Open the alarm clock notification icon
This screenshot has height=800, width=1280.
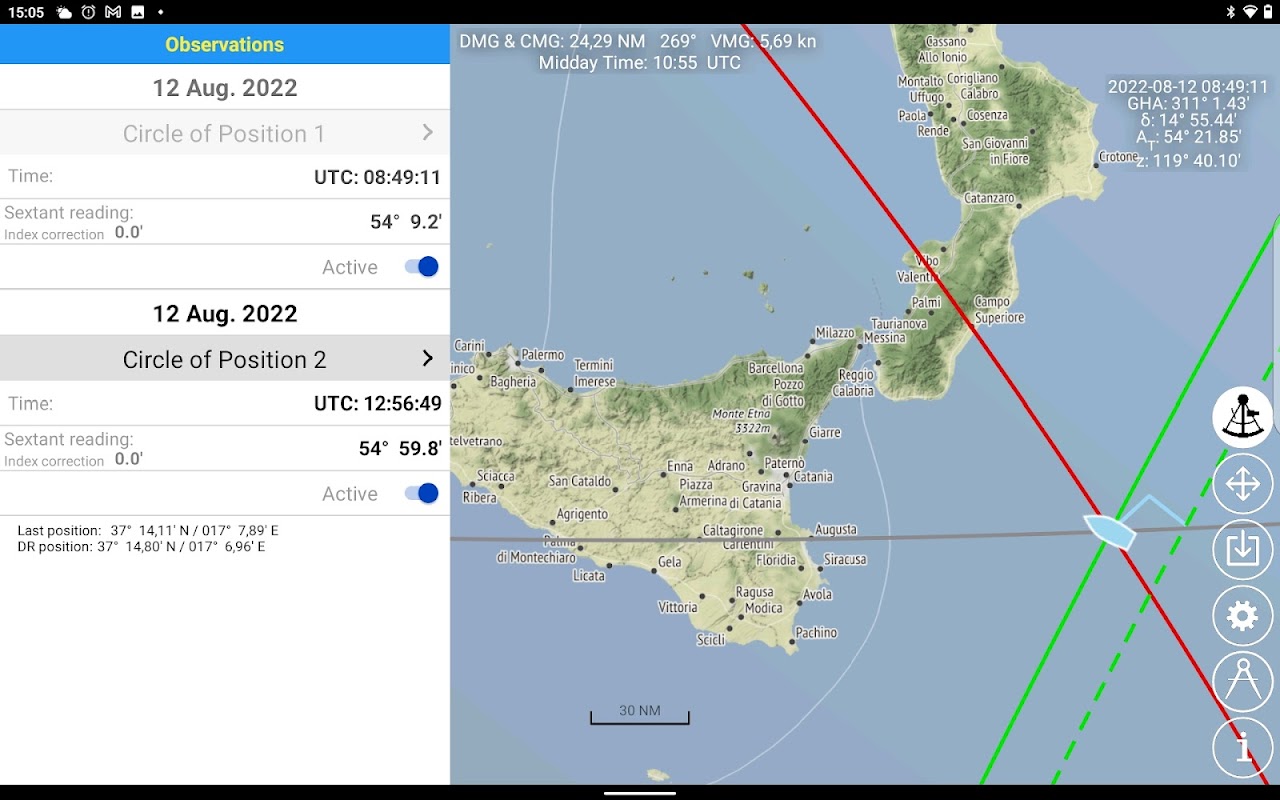(89, 12)
